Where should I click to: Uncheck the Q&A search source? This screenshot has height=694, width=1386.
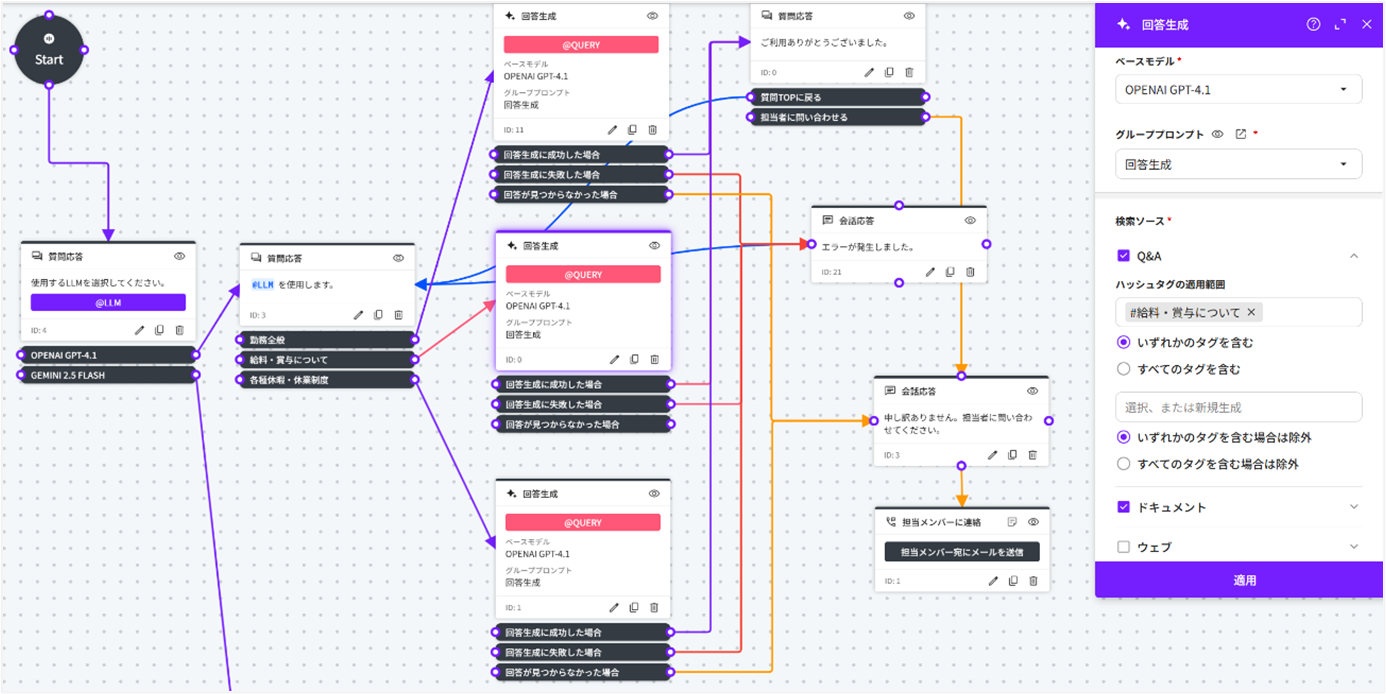(1123, 256)
